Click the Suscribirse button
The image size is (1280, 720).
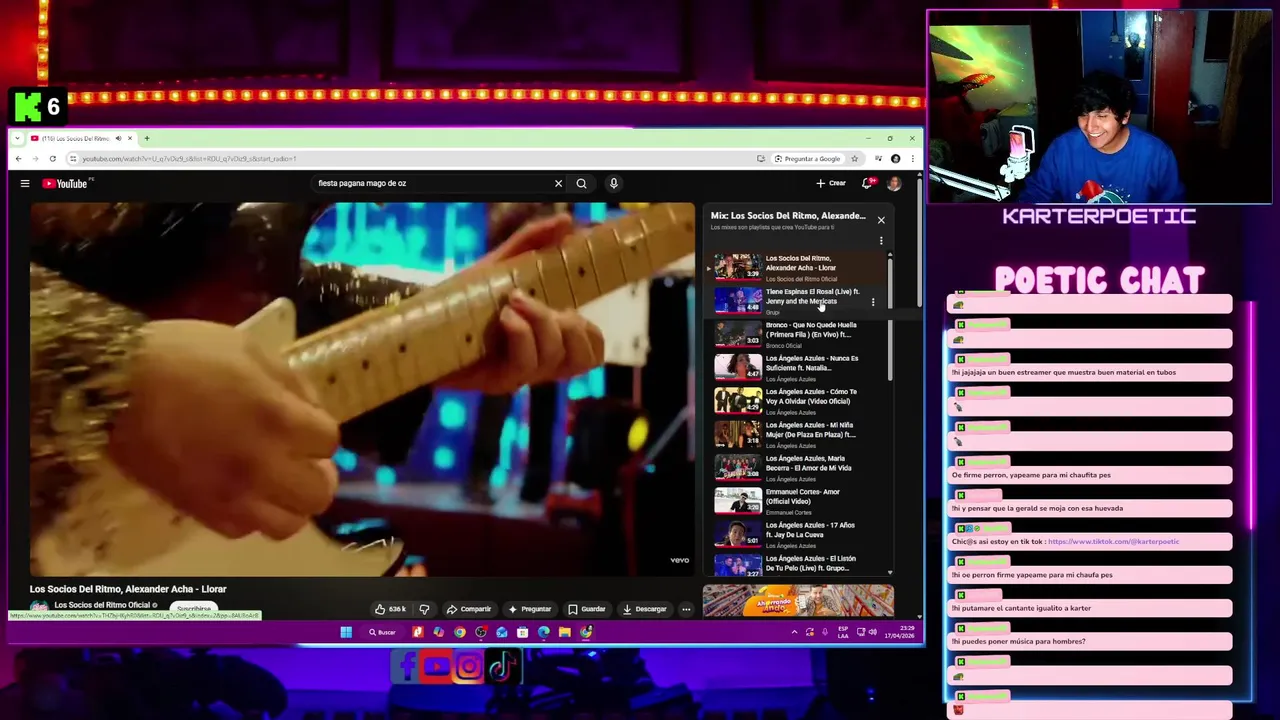[194, 608]
